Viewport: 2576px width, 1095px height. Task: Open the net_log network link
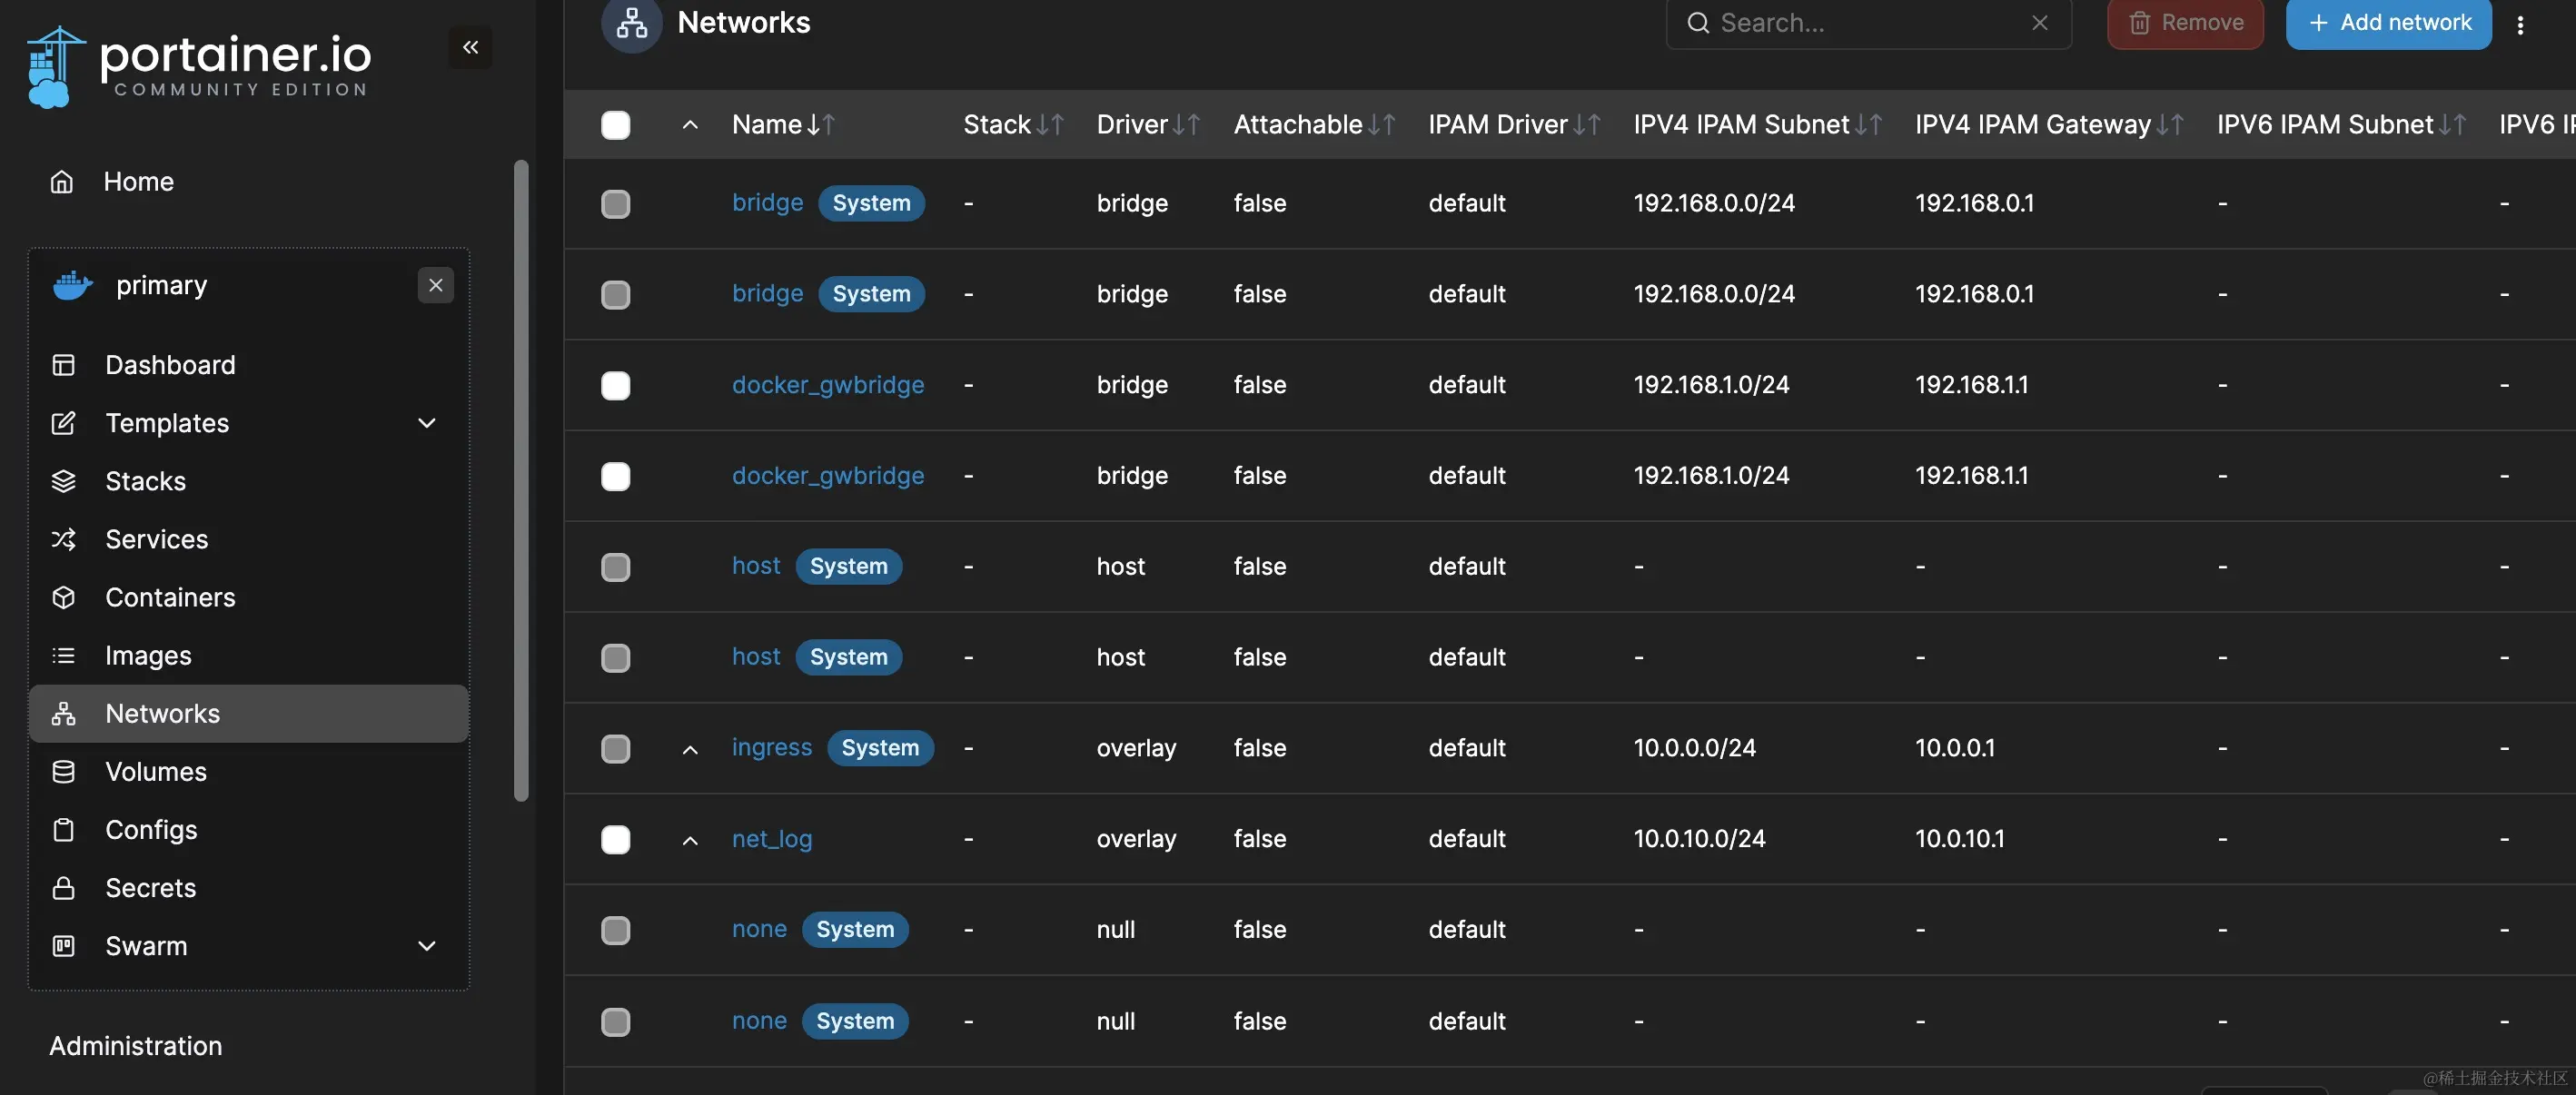tap(771, 839)
